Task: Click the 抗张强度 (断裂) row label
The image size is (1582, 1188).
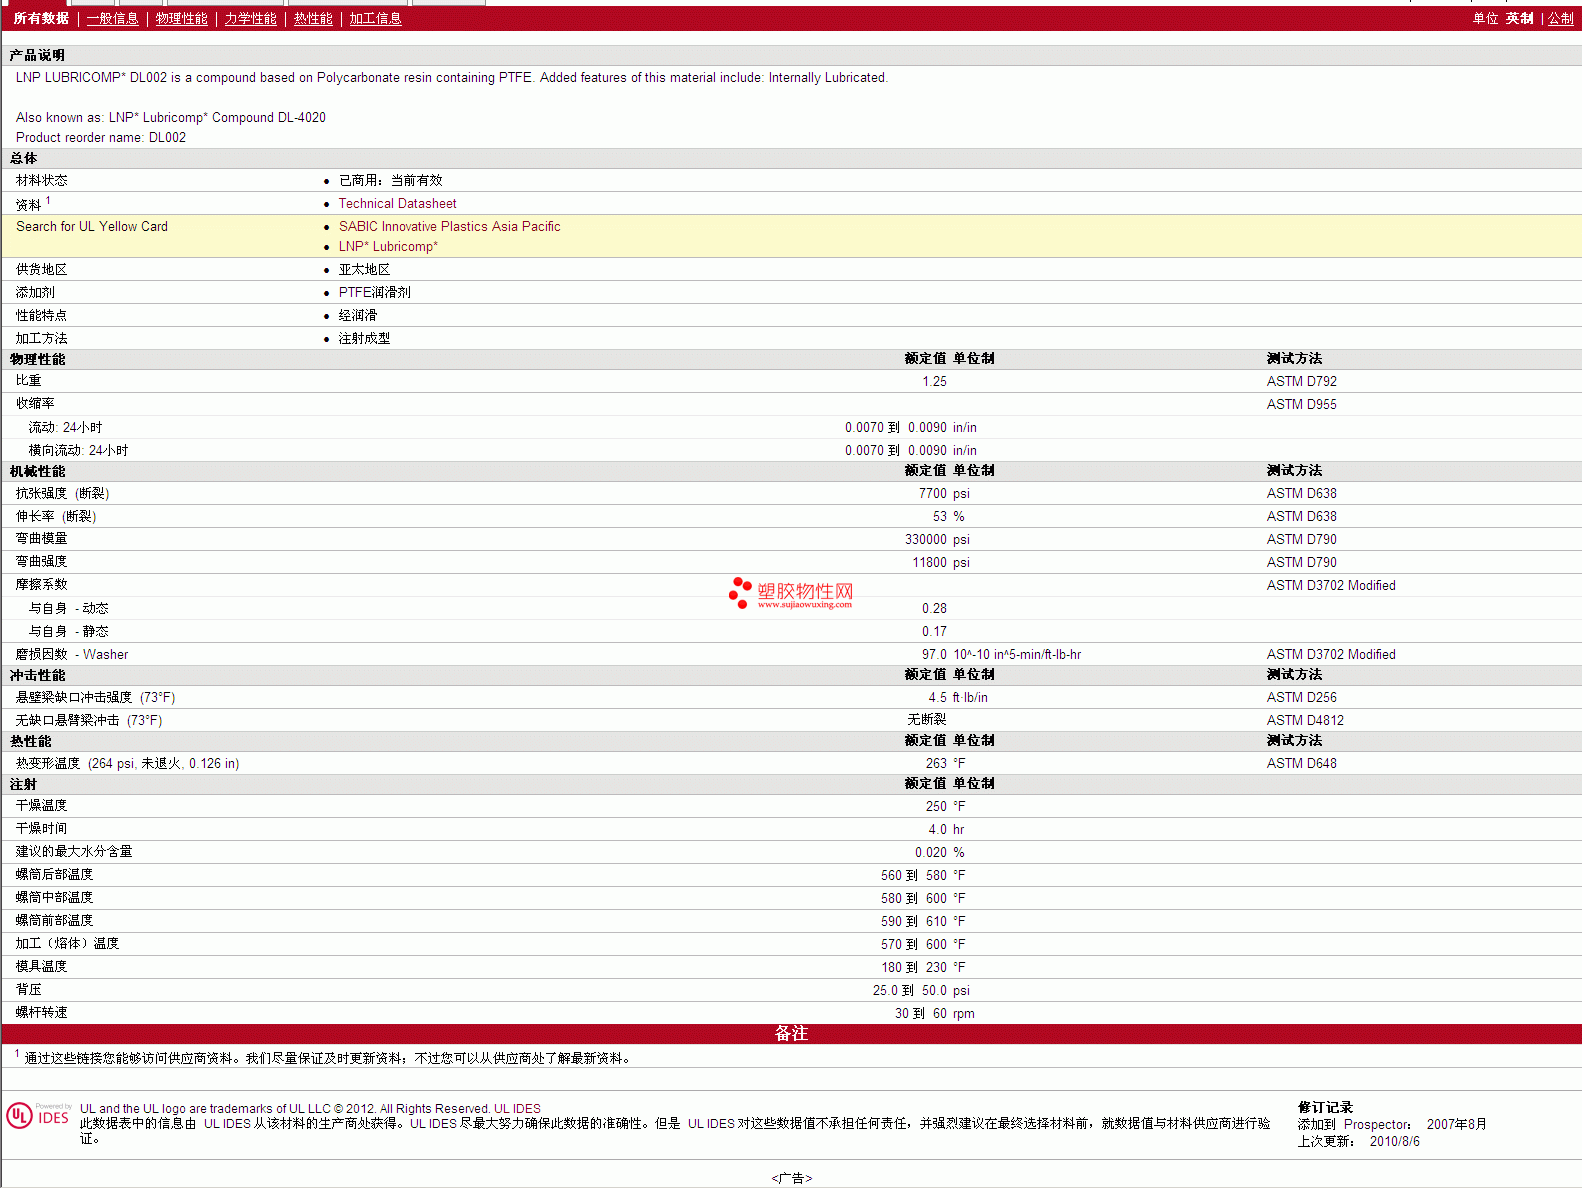Action: [x=62, y=493]
